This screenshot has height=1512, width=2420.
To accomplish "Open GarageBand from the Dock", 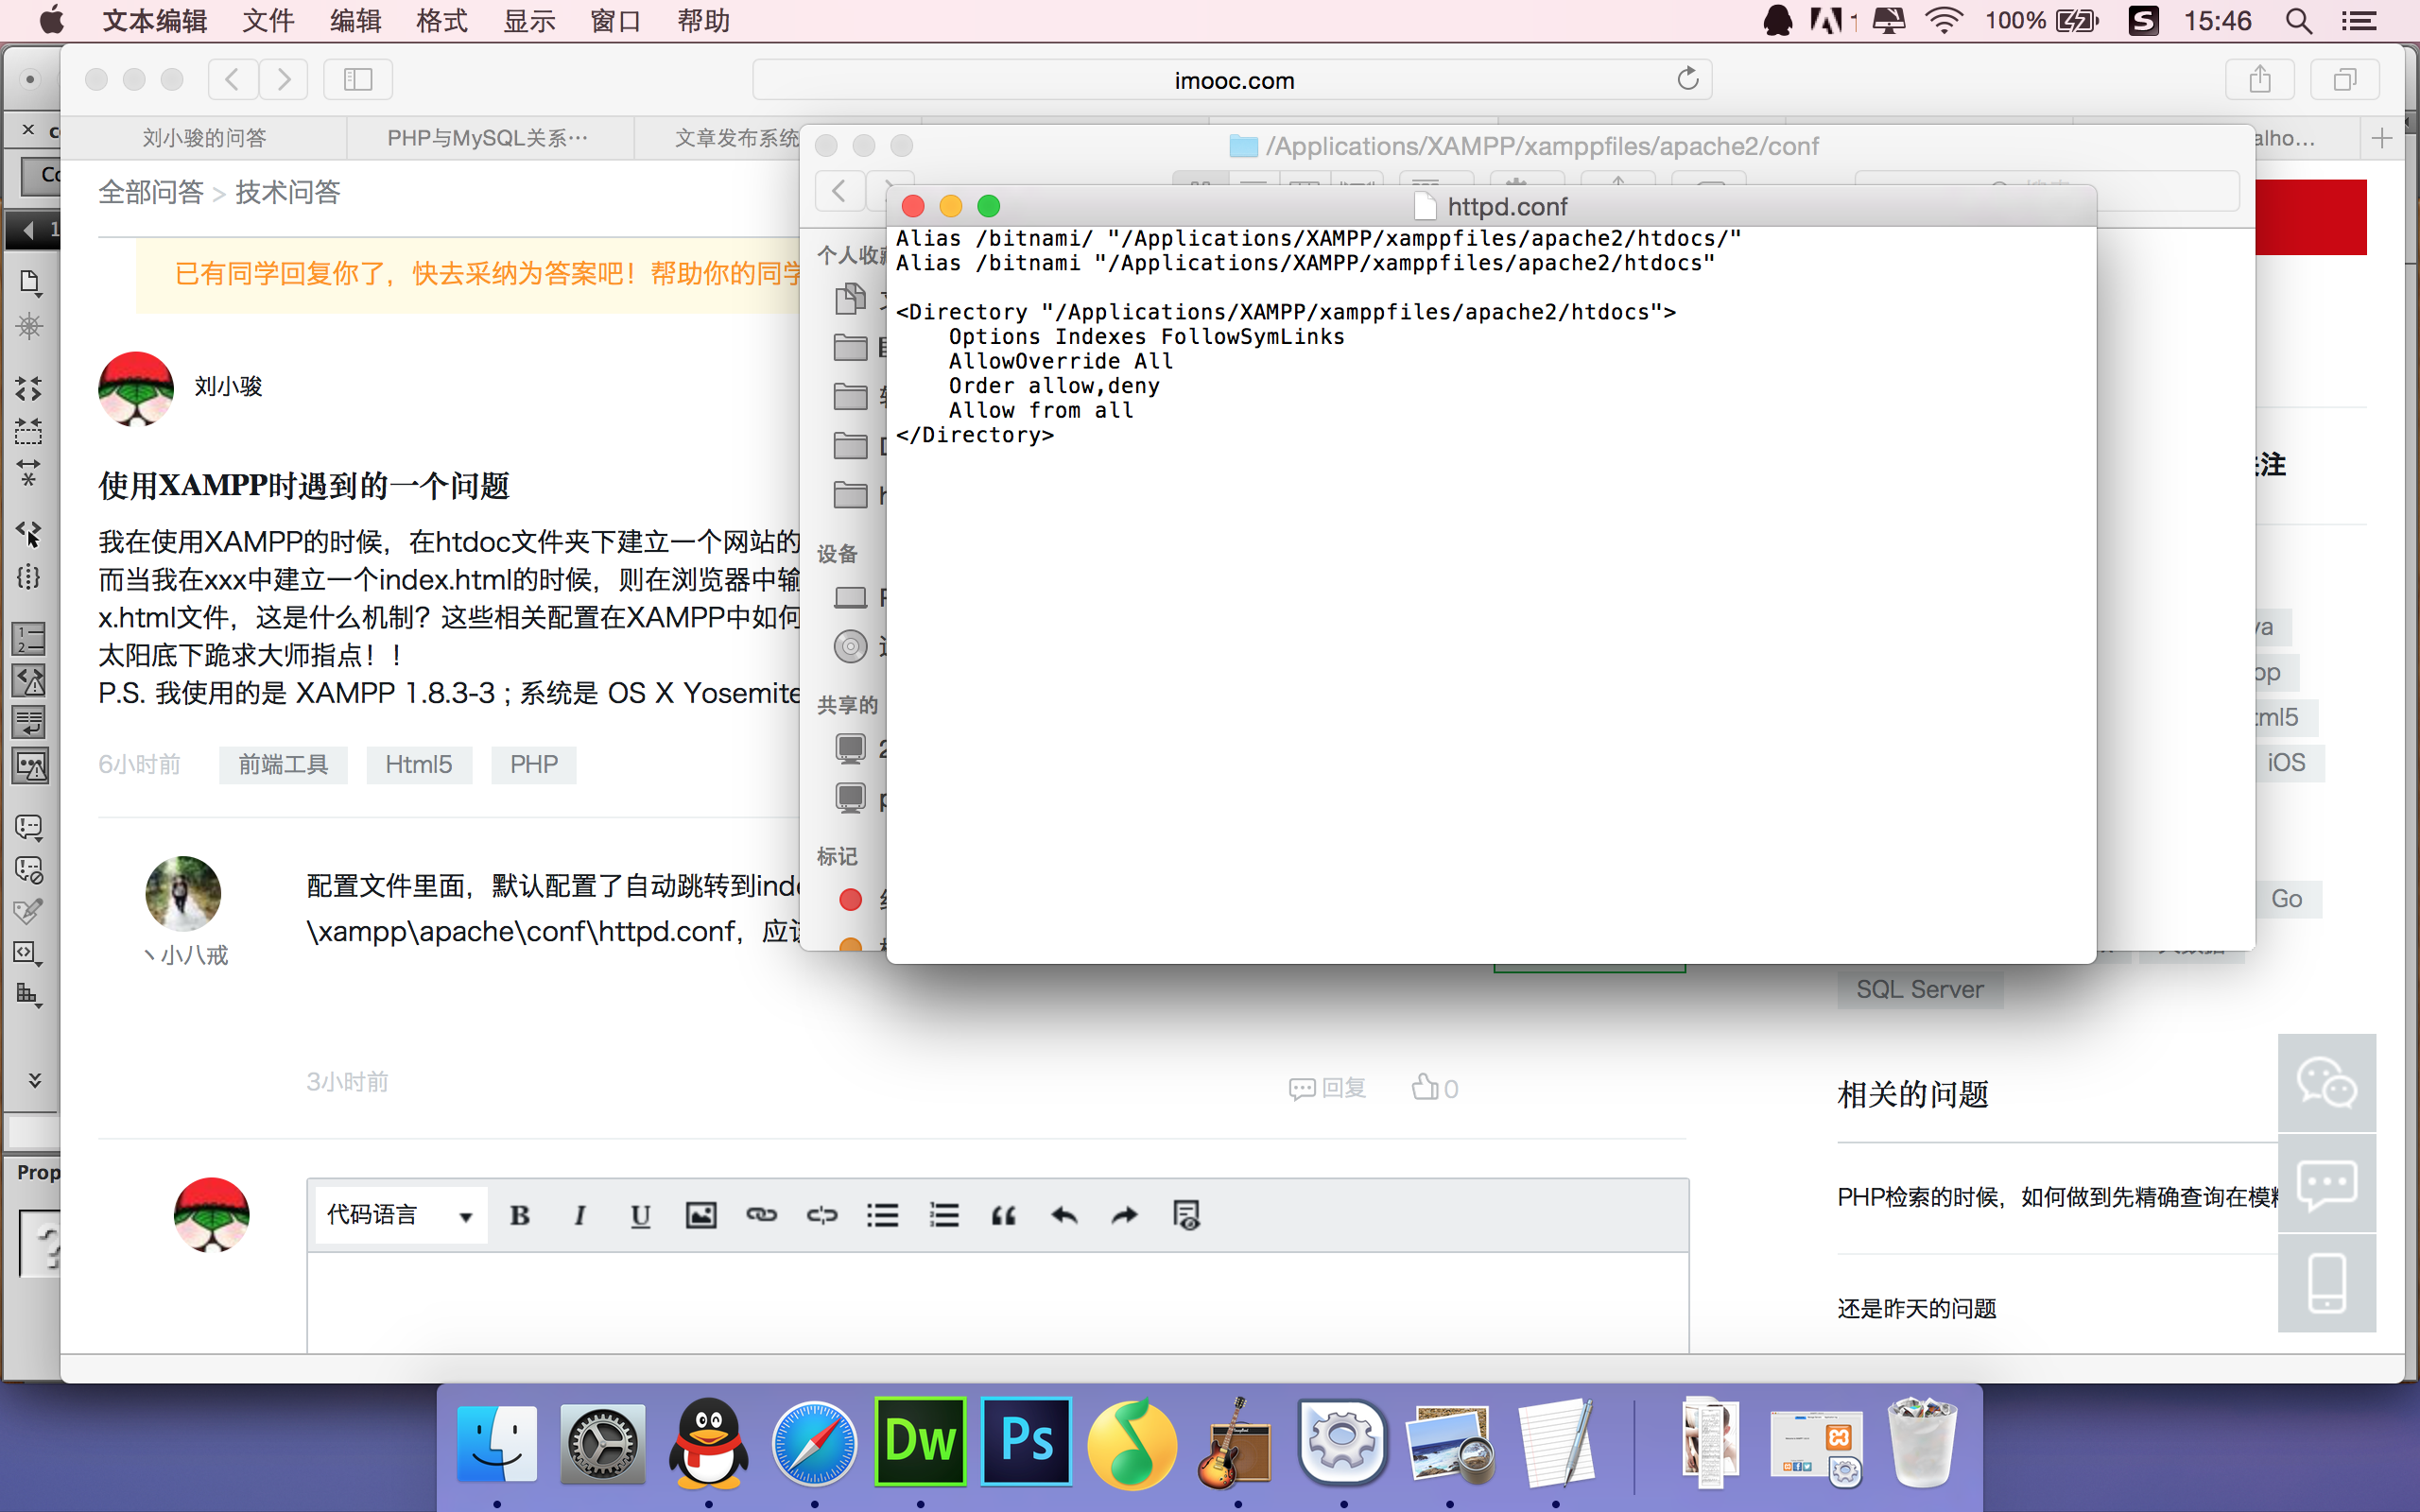I will [x=1237, y=1444].
